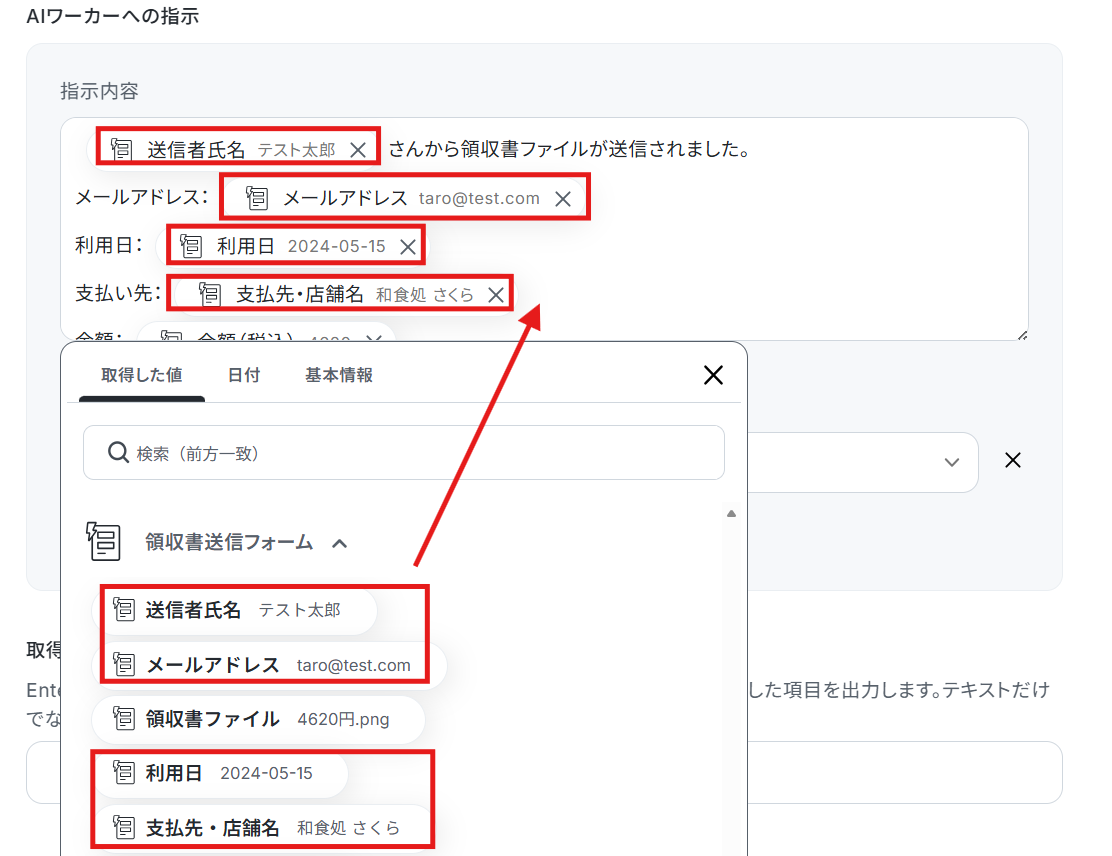Remove the メールアドレス chip from instructions
This screenshot has width=1112, height=856.
pyautogui.click(x=563, y=199)
